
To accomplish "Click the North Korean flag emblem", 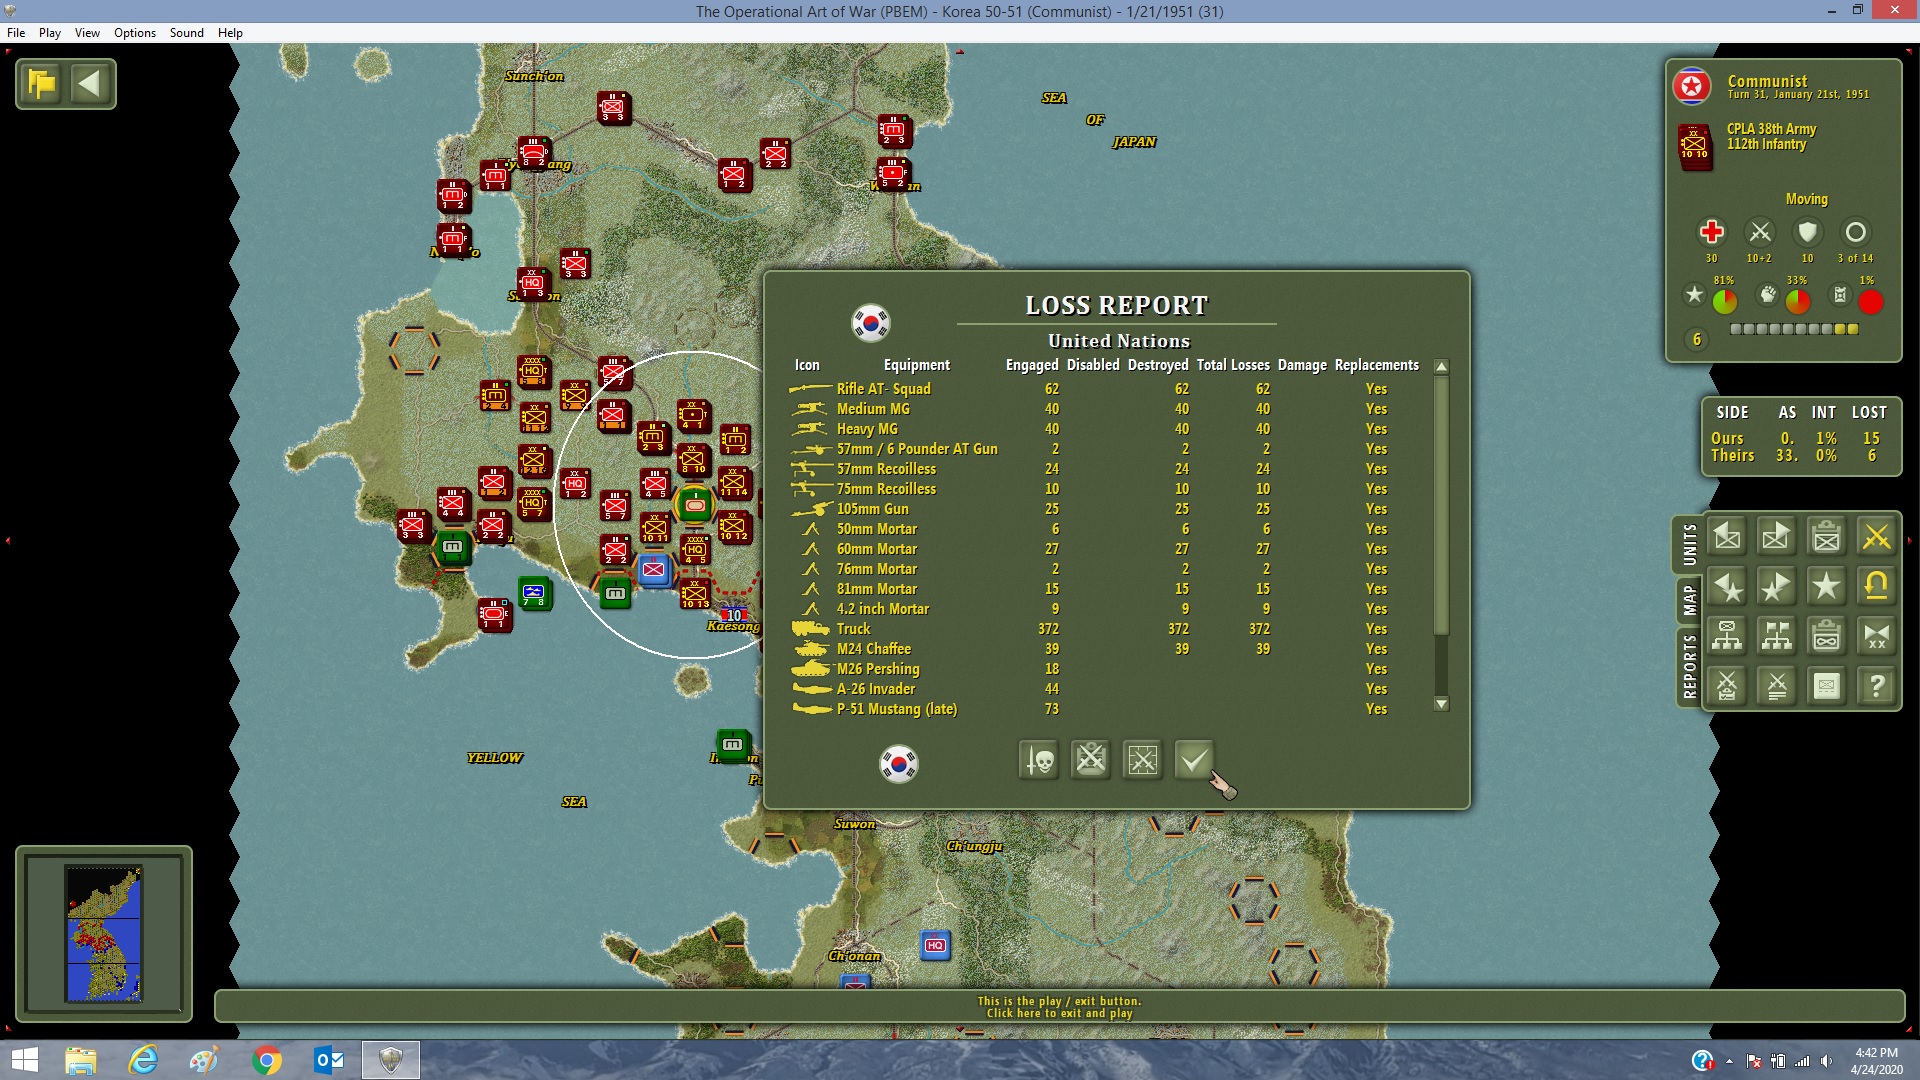I will [x=1692, y=87].
